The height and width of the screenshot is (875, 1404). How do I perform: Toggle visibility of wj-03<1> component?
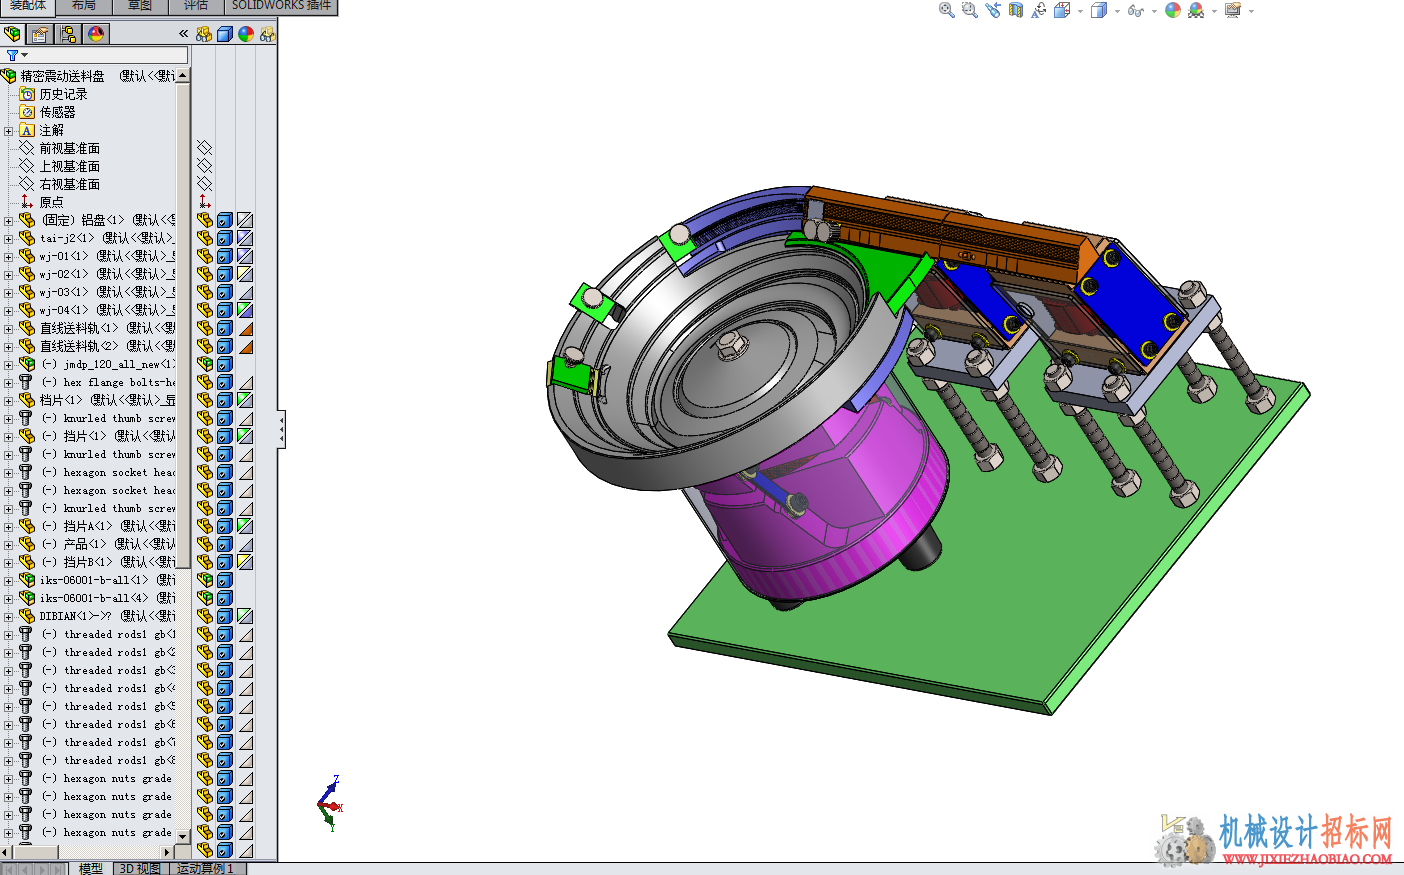(204, 292)
